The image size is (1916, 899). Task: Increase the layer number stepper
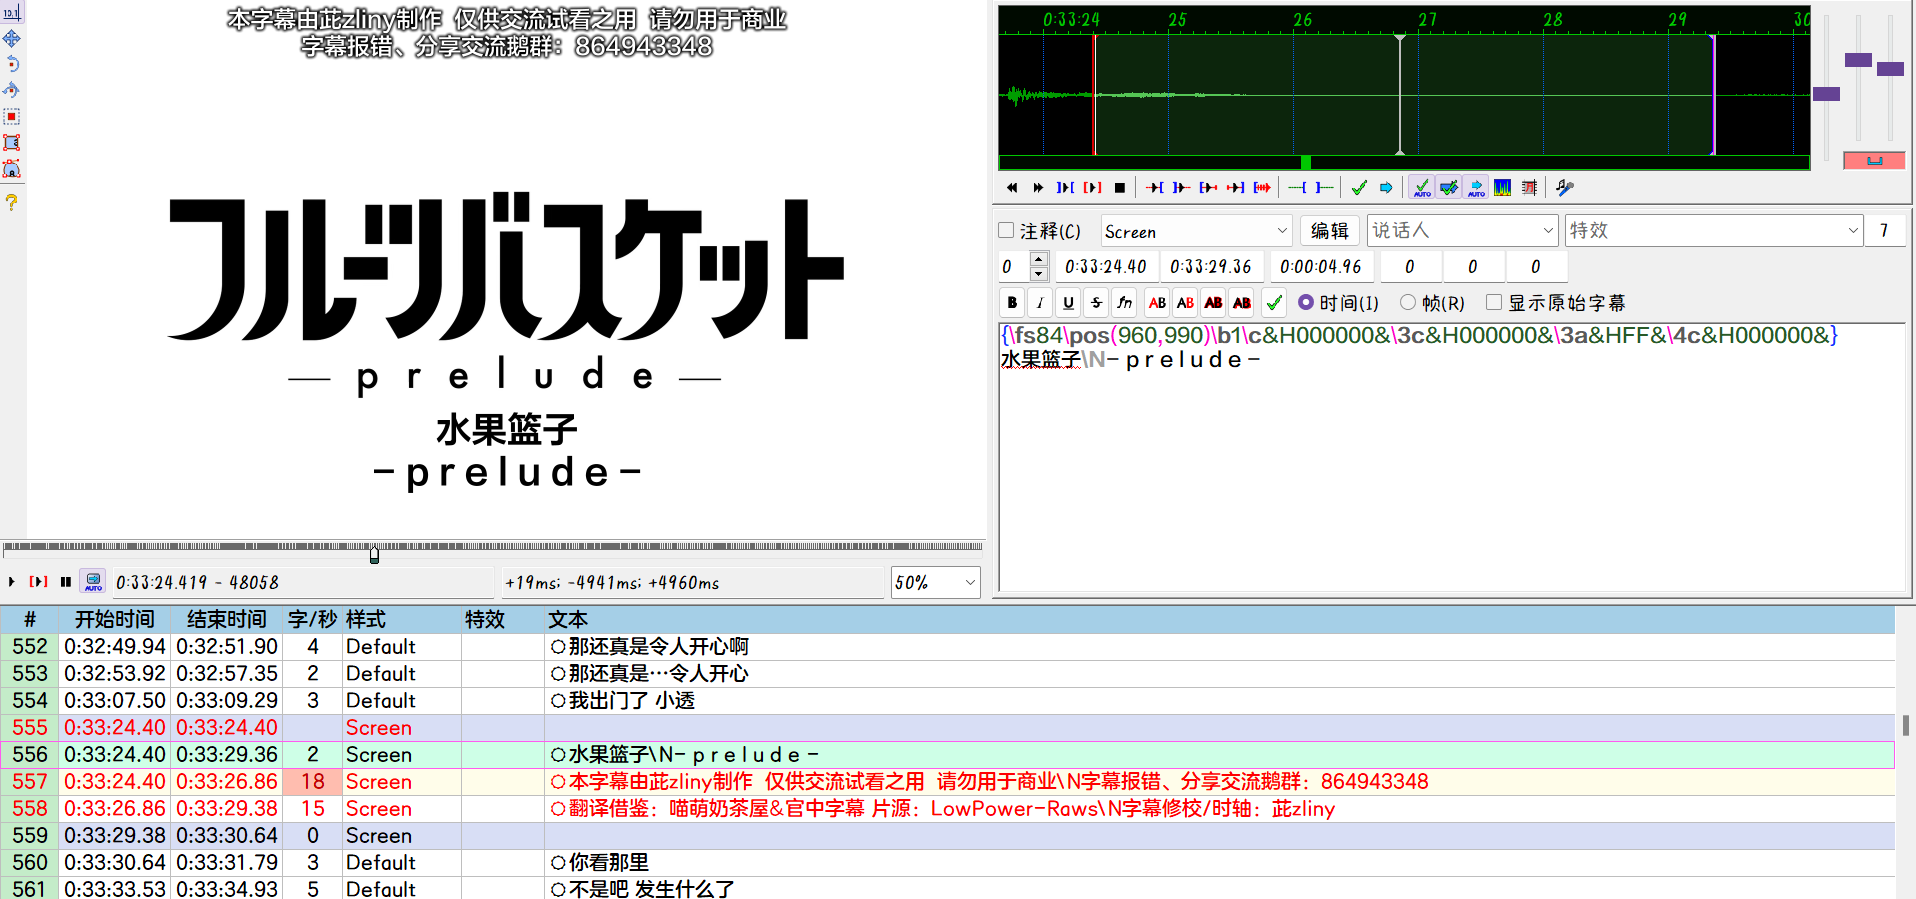[x=1039, y=259]
